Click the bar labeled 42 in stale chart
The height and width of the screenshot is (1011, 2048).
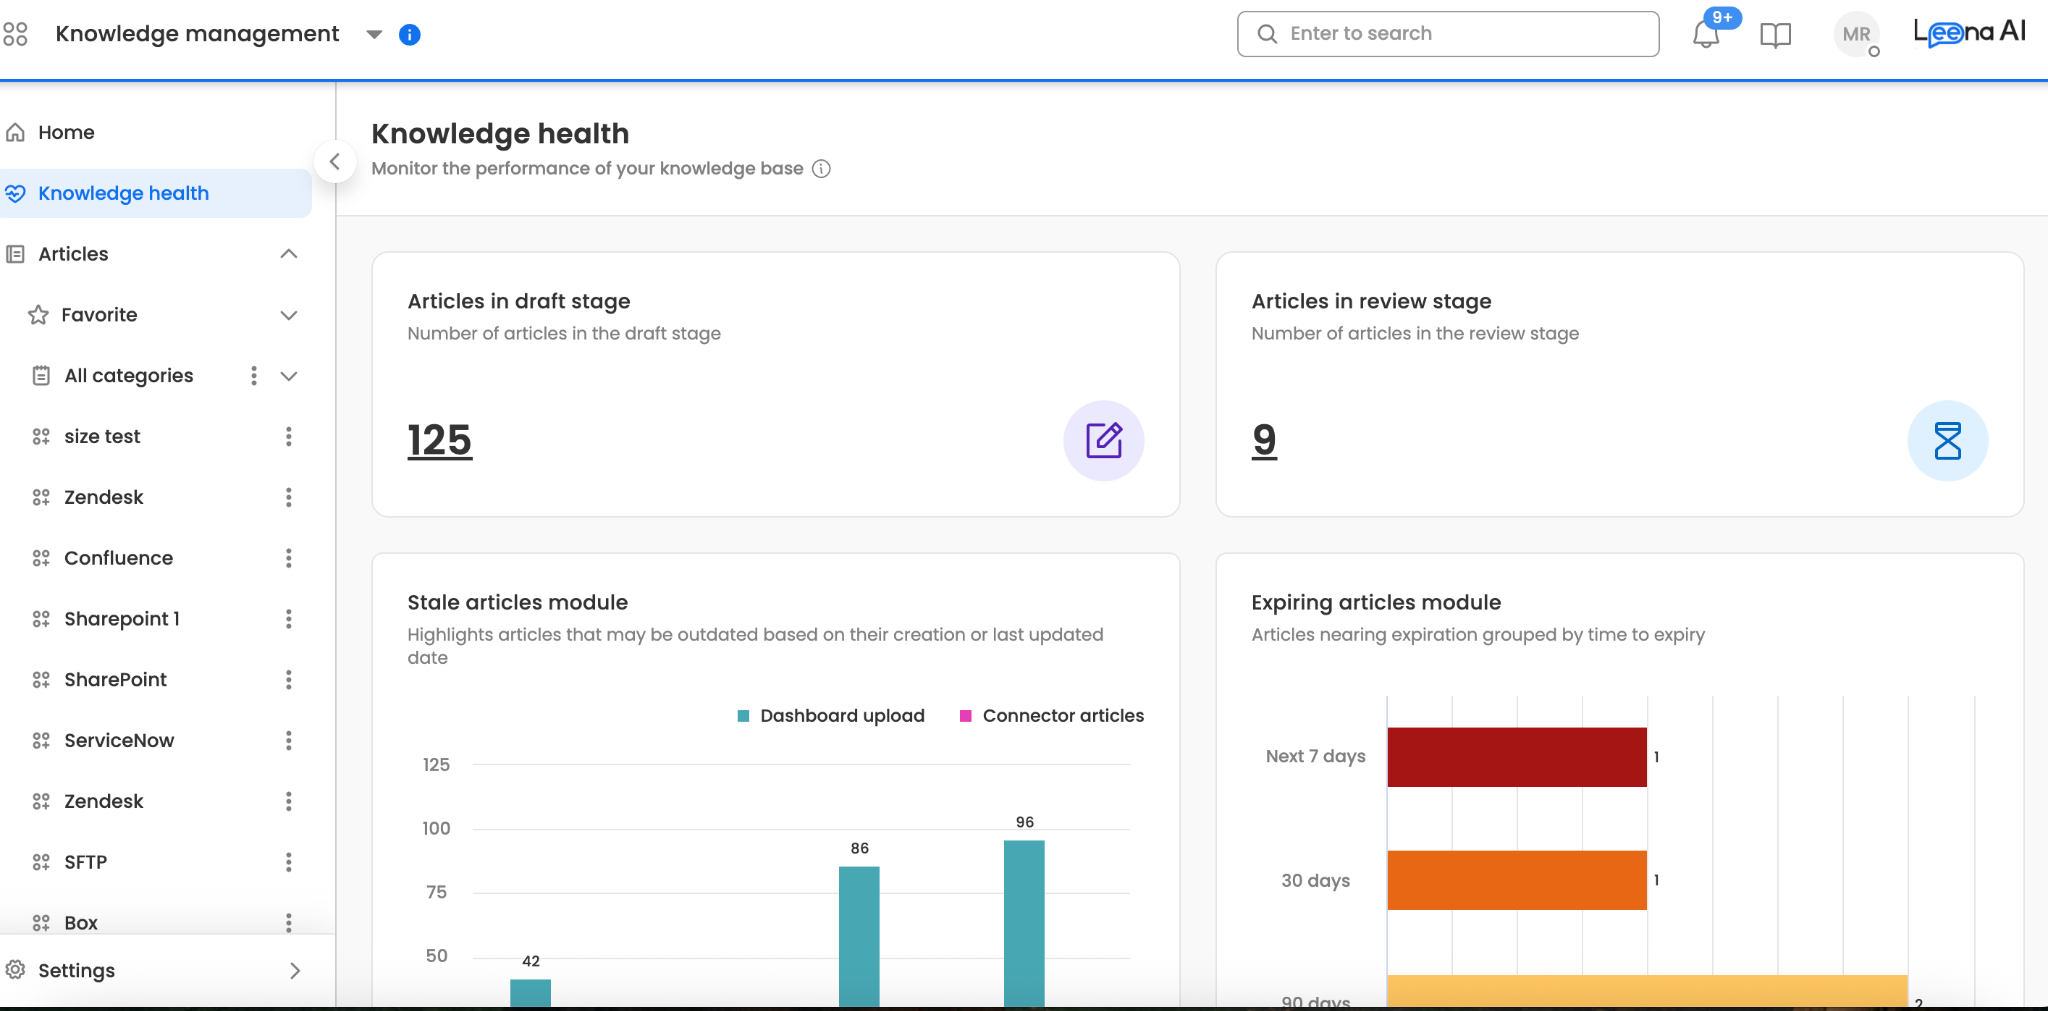pos(531,993)
